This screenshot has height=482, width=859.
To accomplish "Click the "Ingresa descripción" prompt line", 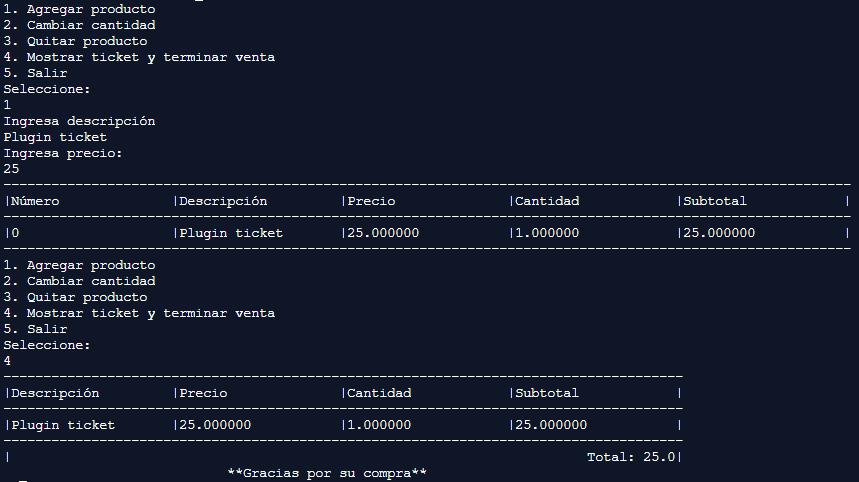I will [79, 121].
